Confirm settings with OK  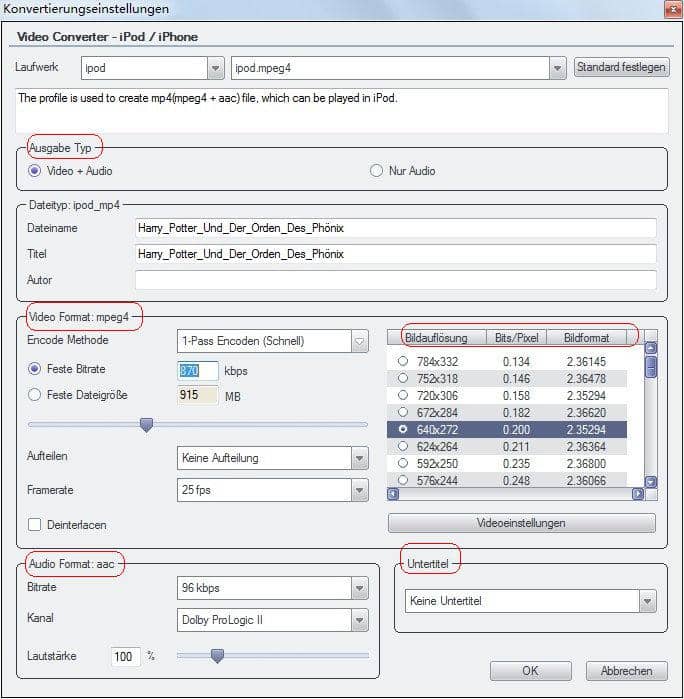click(x=531, y=671)
